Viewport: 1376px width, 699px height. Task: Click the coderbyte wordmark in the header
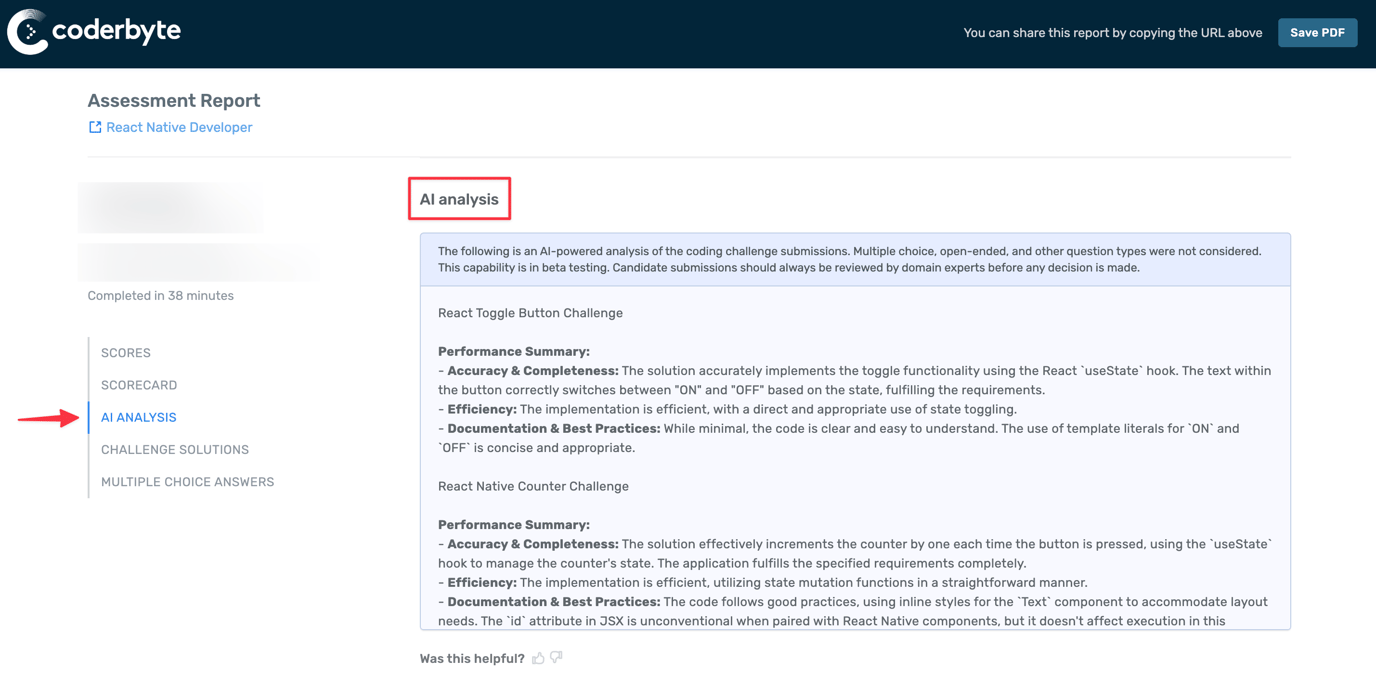tap(116, 31)
